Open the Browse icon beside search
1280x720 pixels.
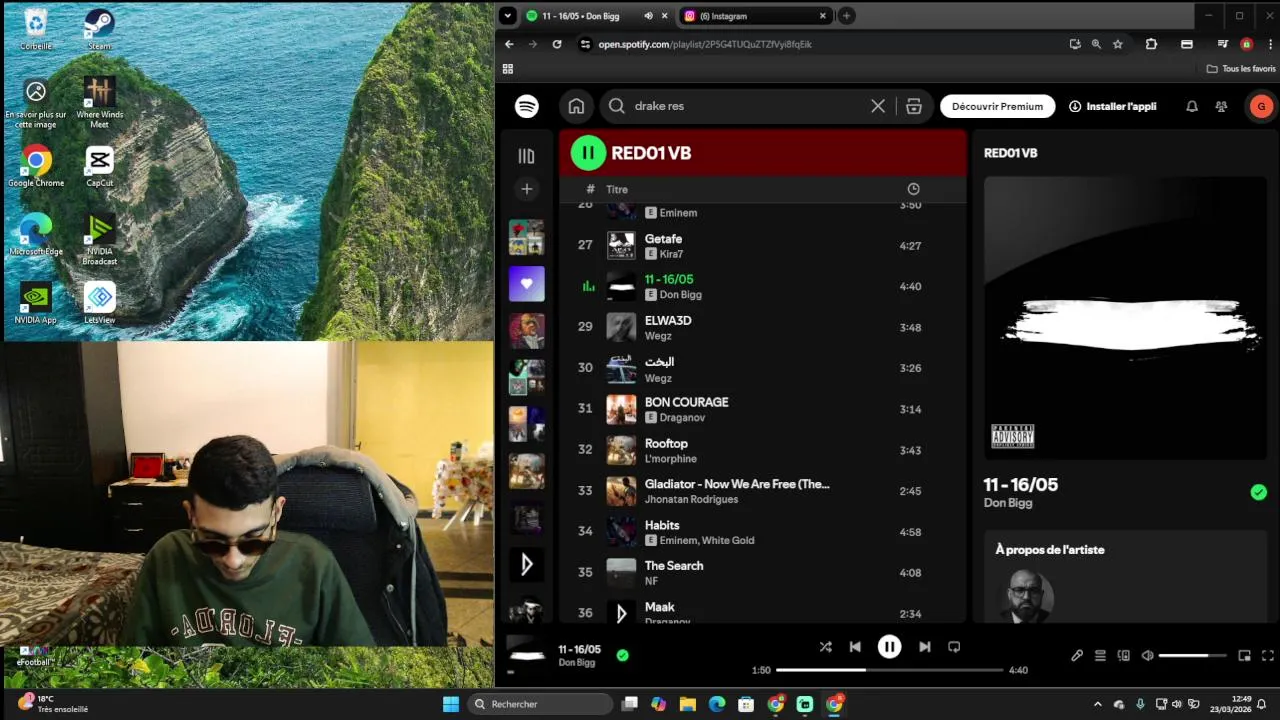tap(913, 106)
